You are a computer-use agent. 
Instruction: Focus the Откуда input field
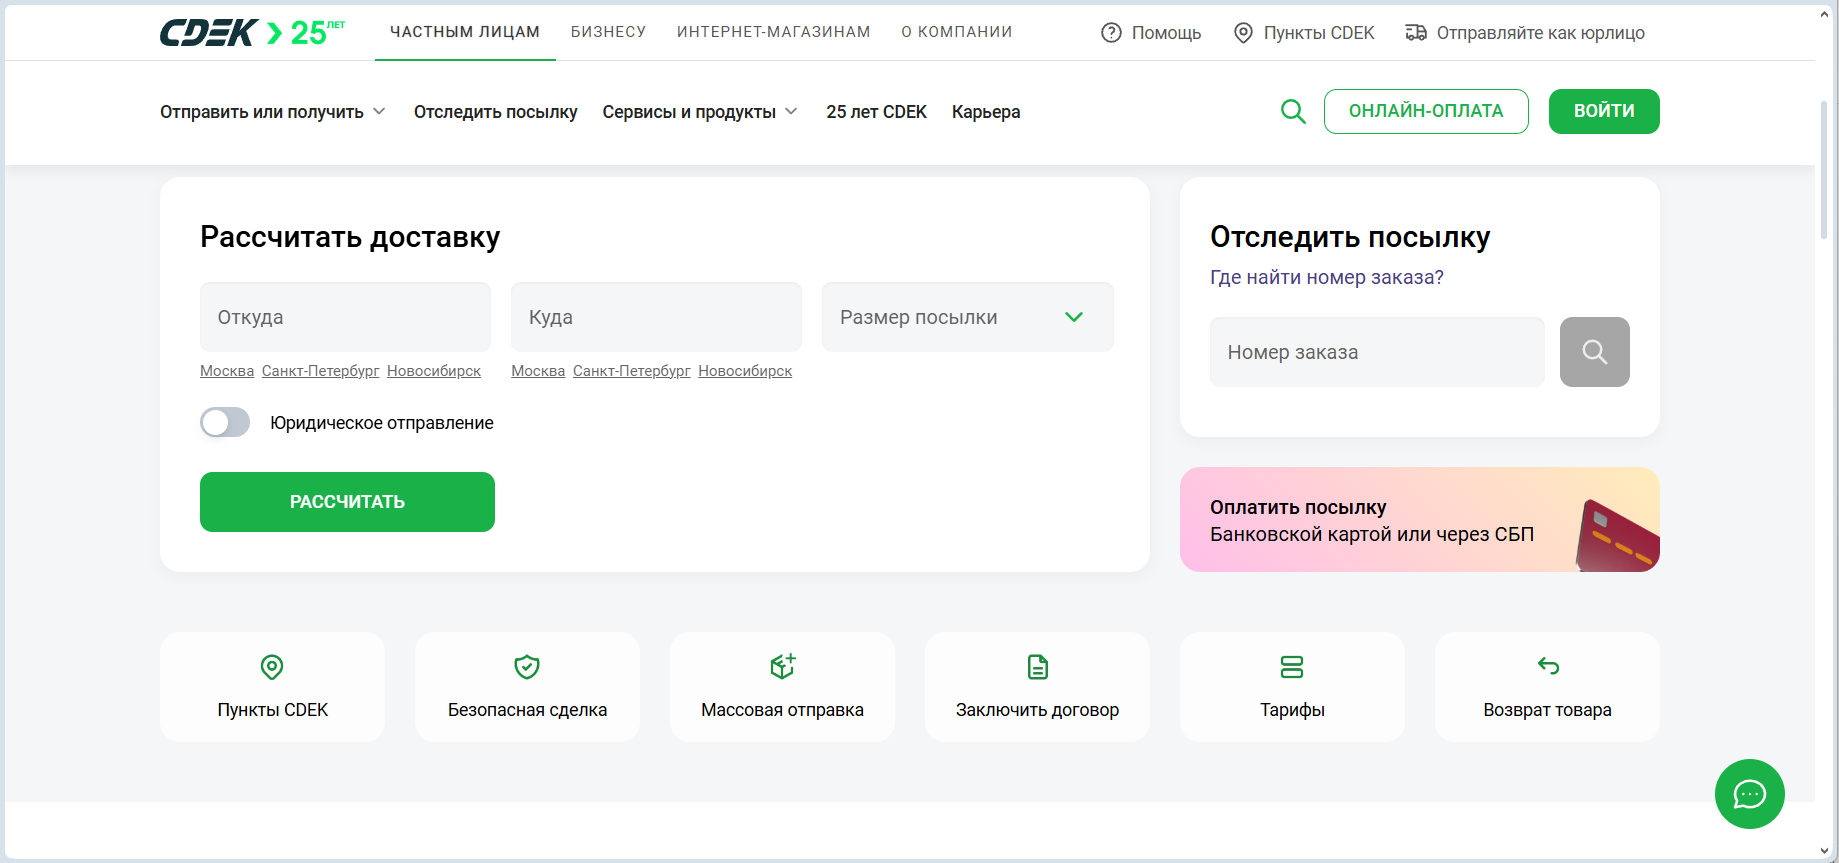coord(345,317)
